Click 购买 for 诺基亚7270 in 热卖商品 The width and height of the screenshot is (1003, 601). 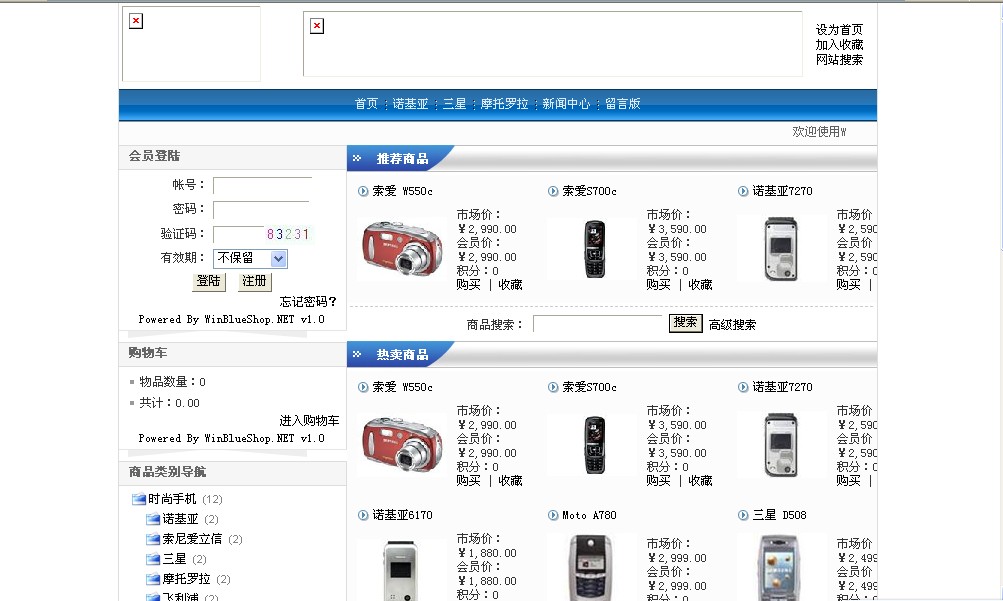[848, 481]
